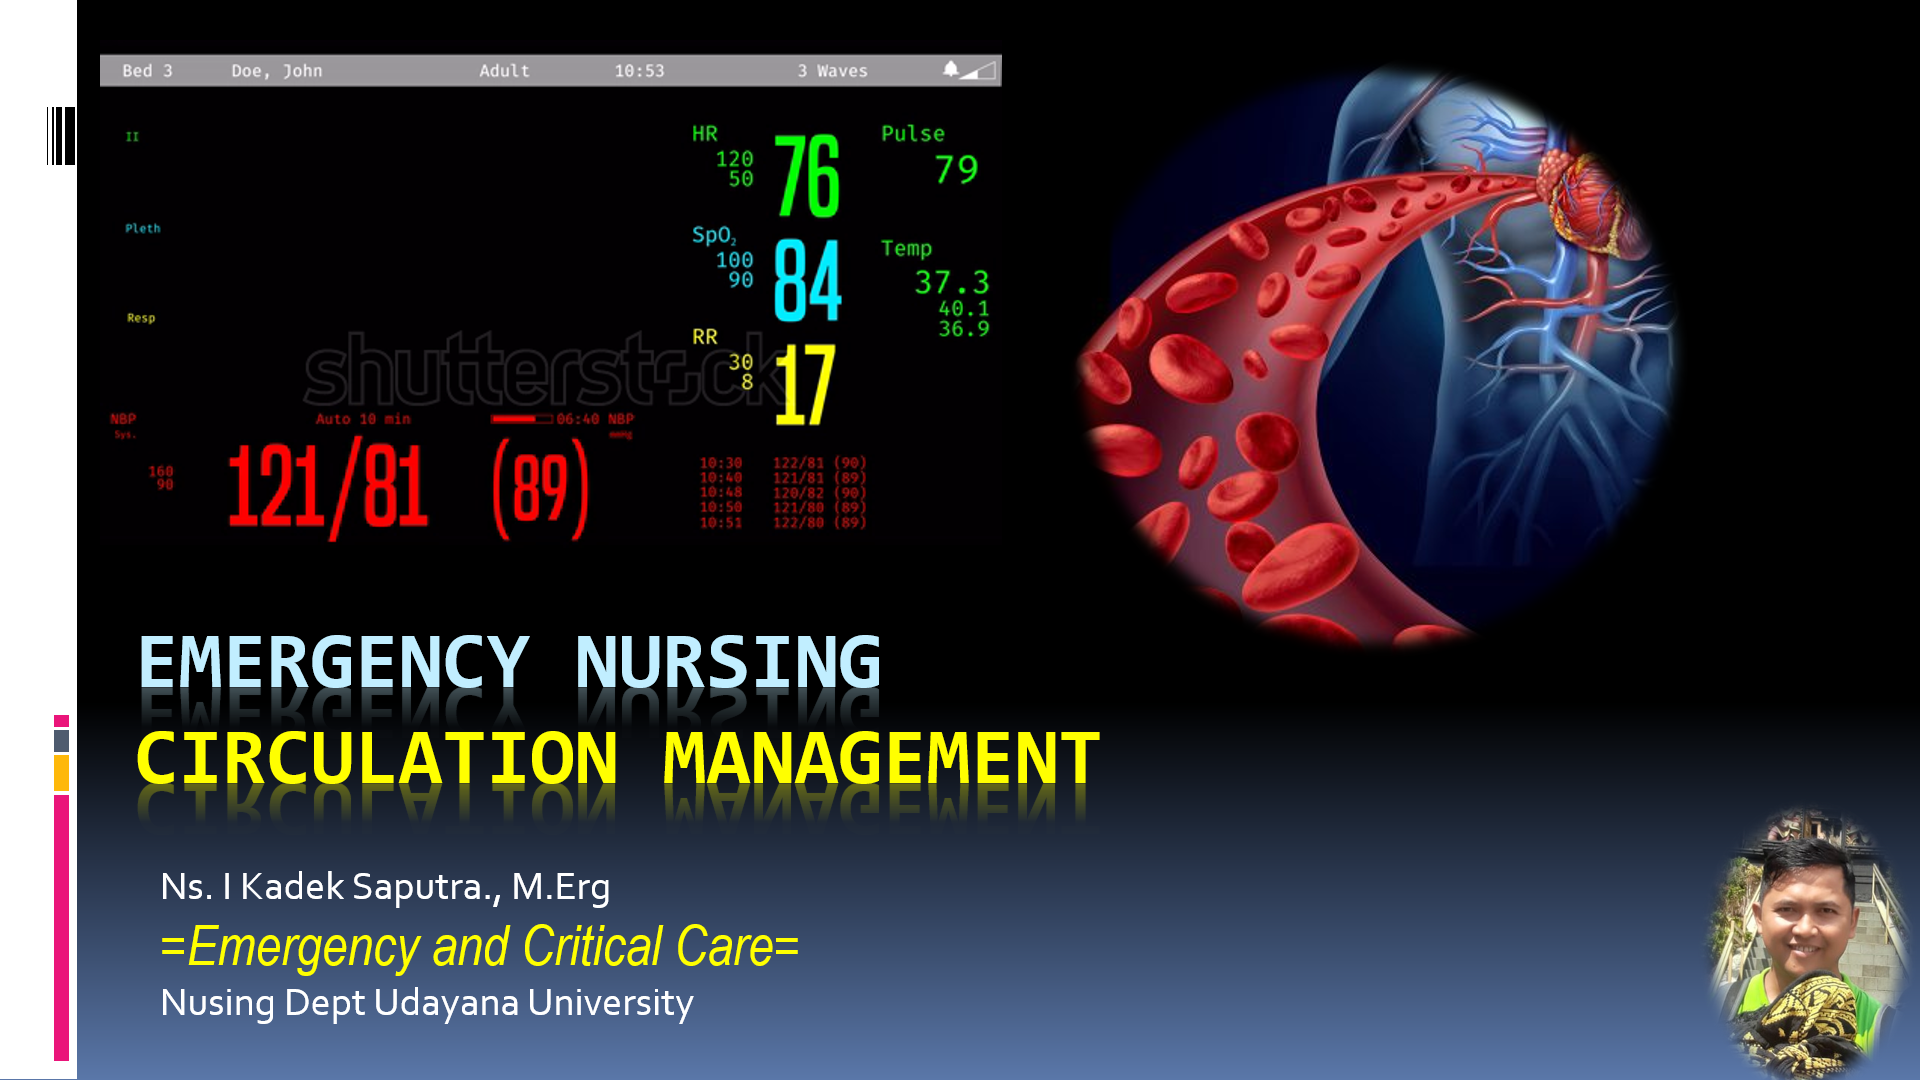Viewport: 1920px width, 1080px height.
Task: Click the 10:30 NBP history row
Action: [783, 463]
